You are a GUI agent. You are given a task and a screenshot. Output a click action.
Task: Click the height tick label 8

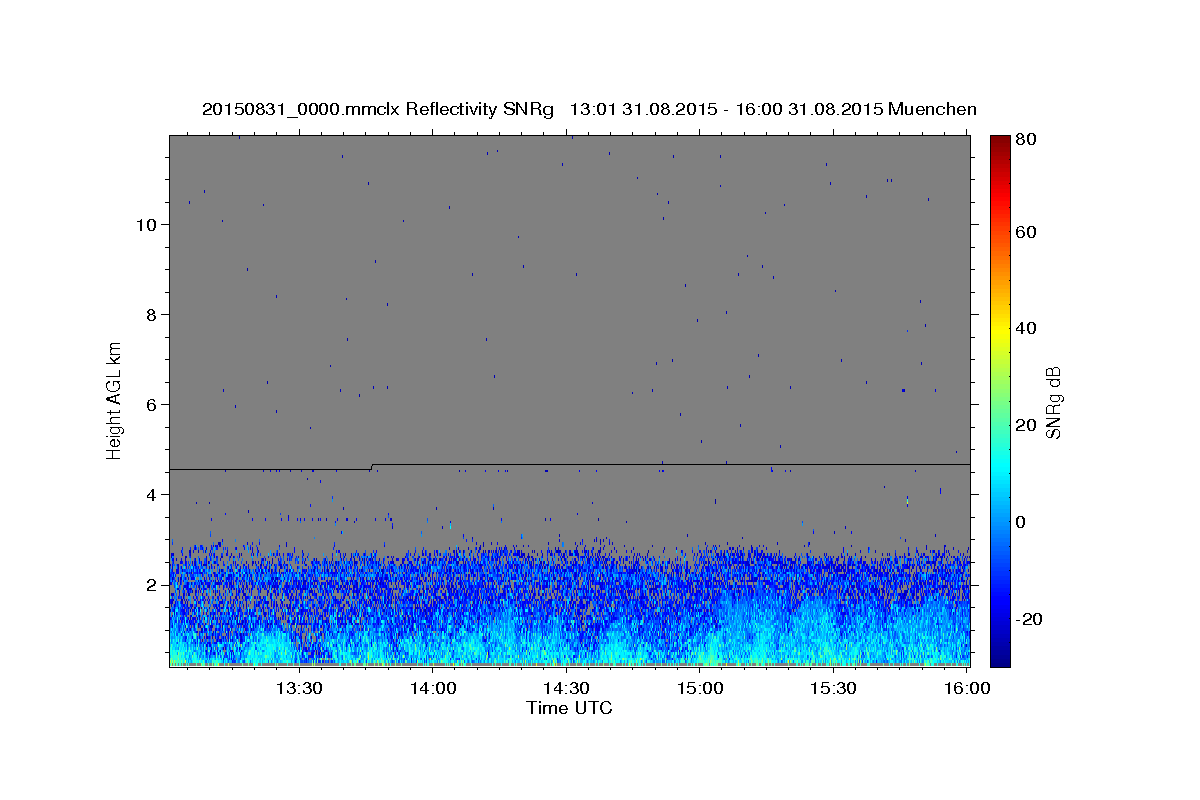click(149, 315)
